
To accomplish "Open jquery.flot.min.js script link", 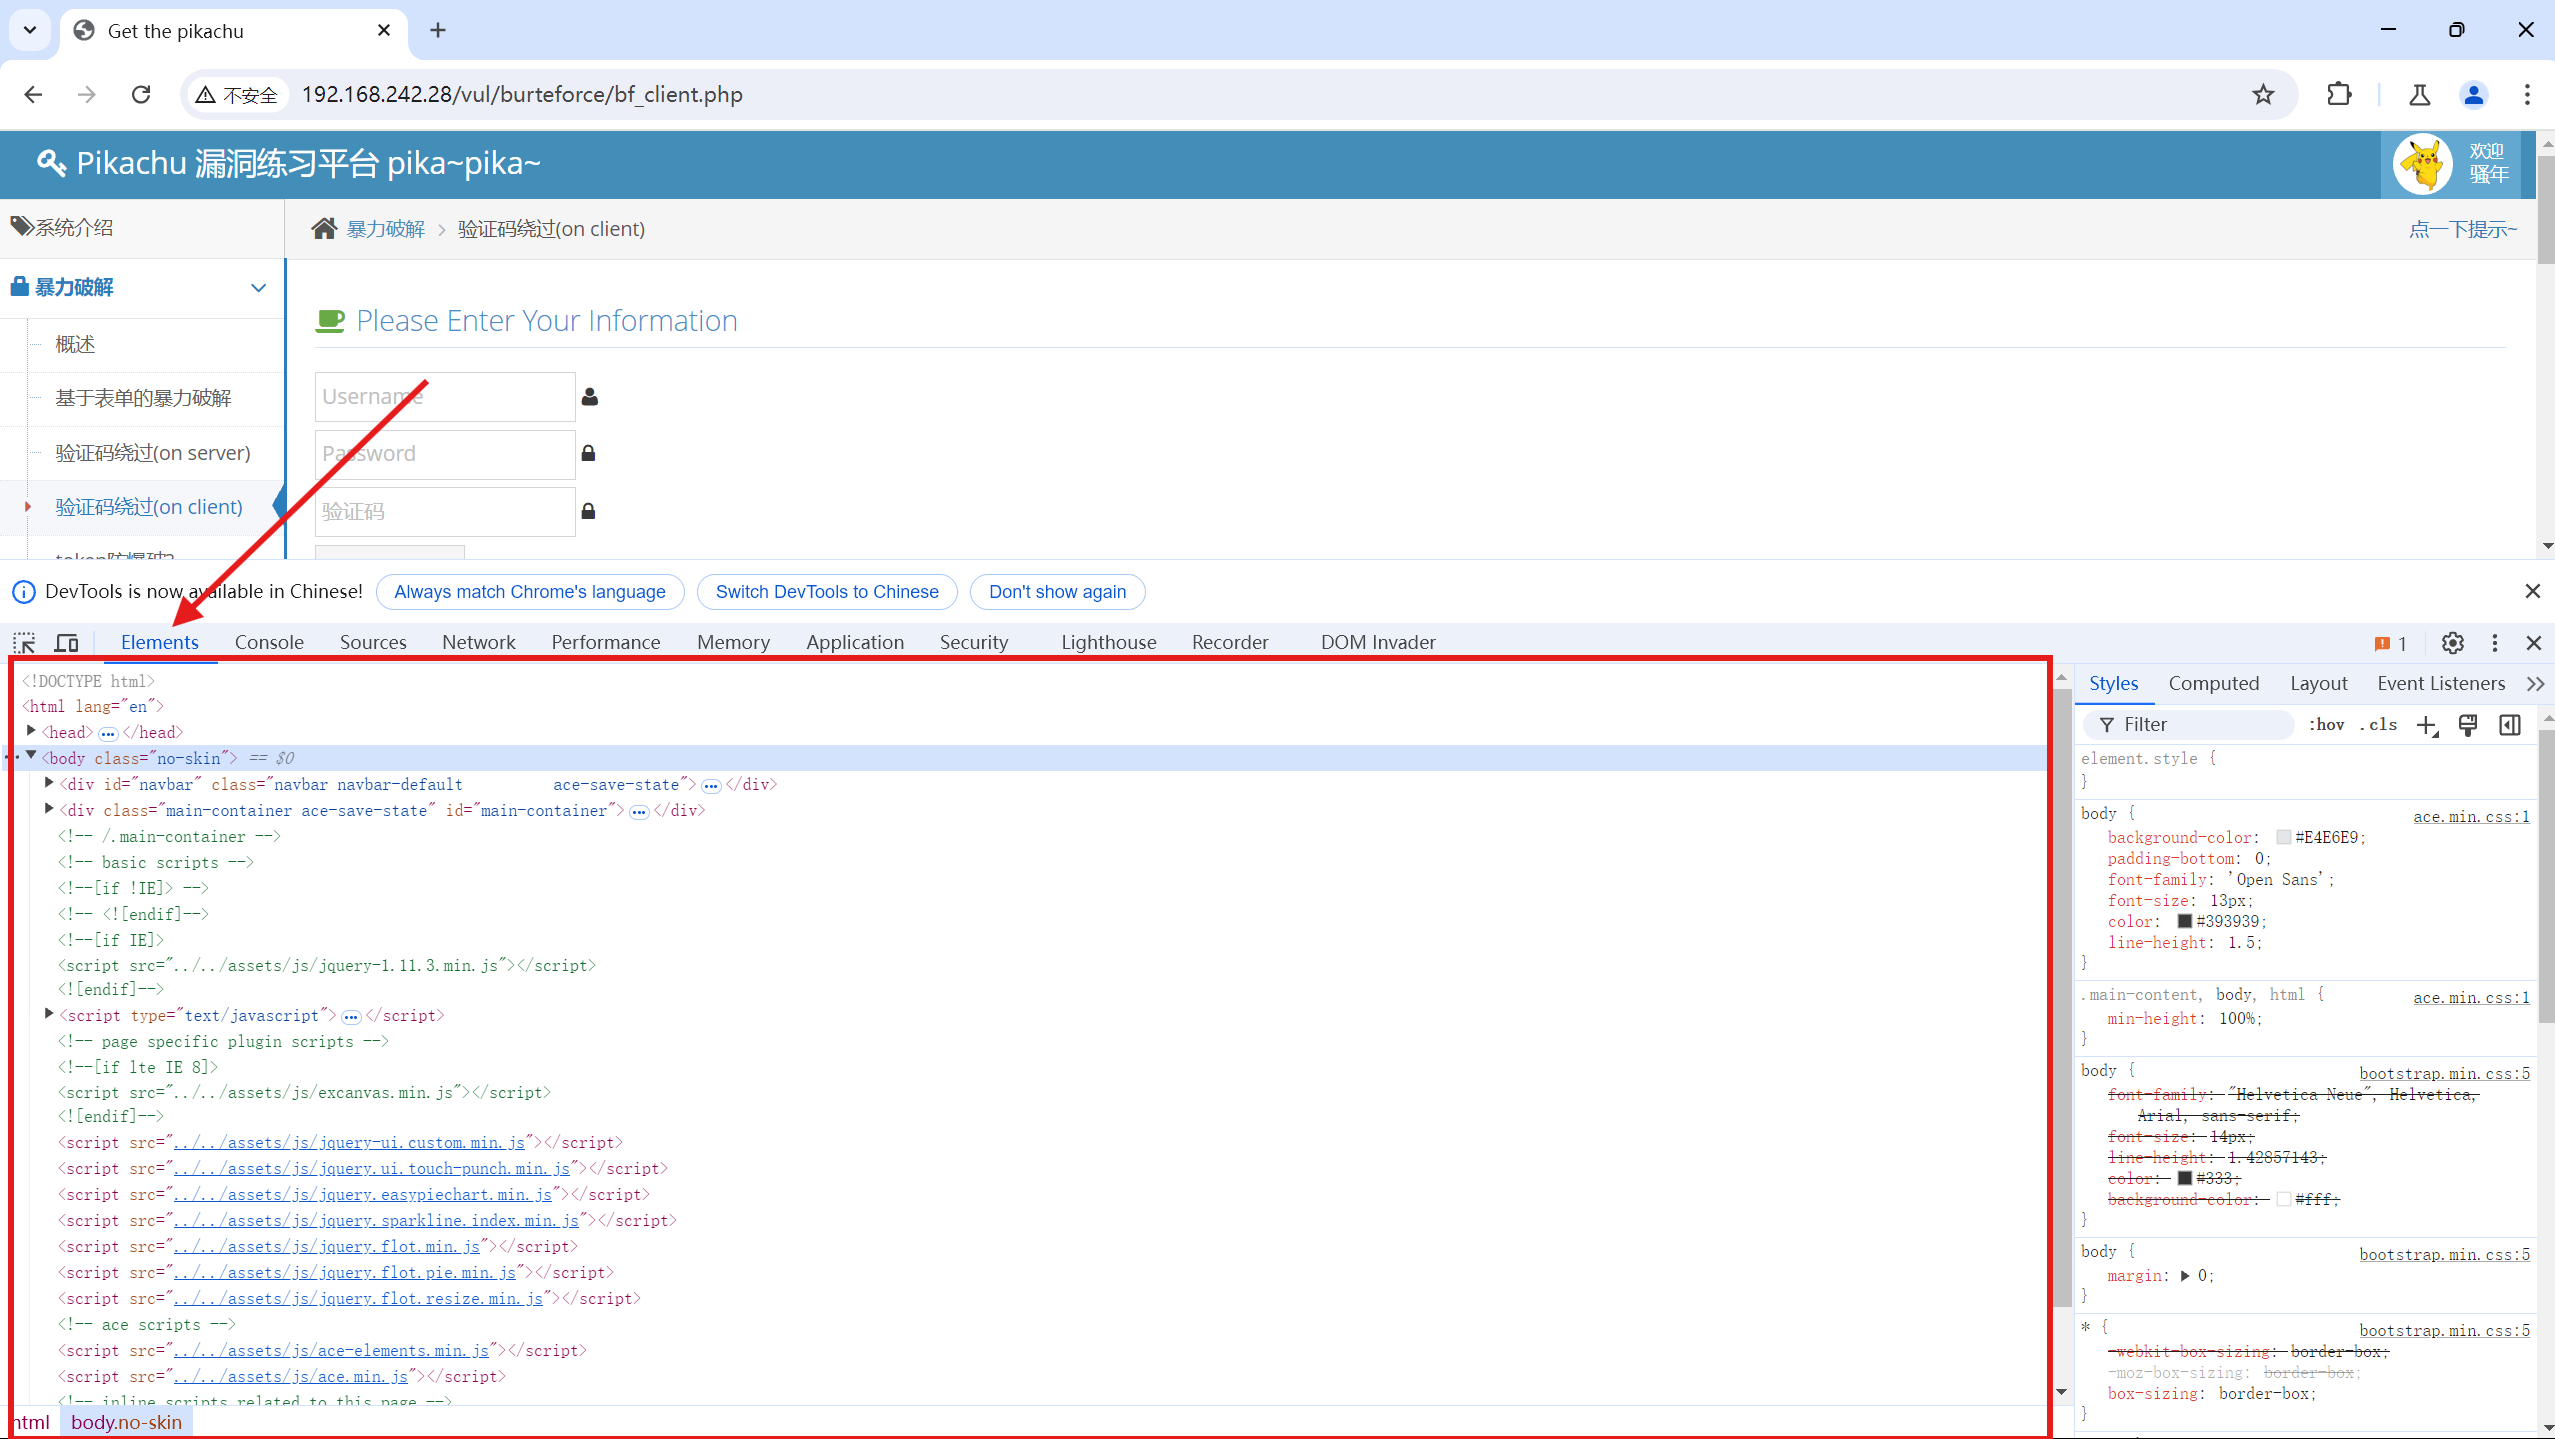I will [327, 1247].
